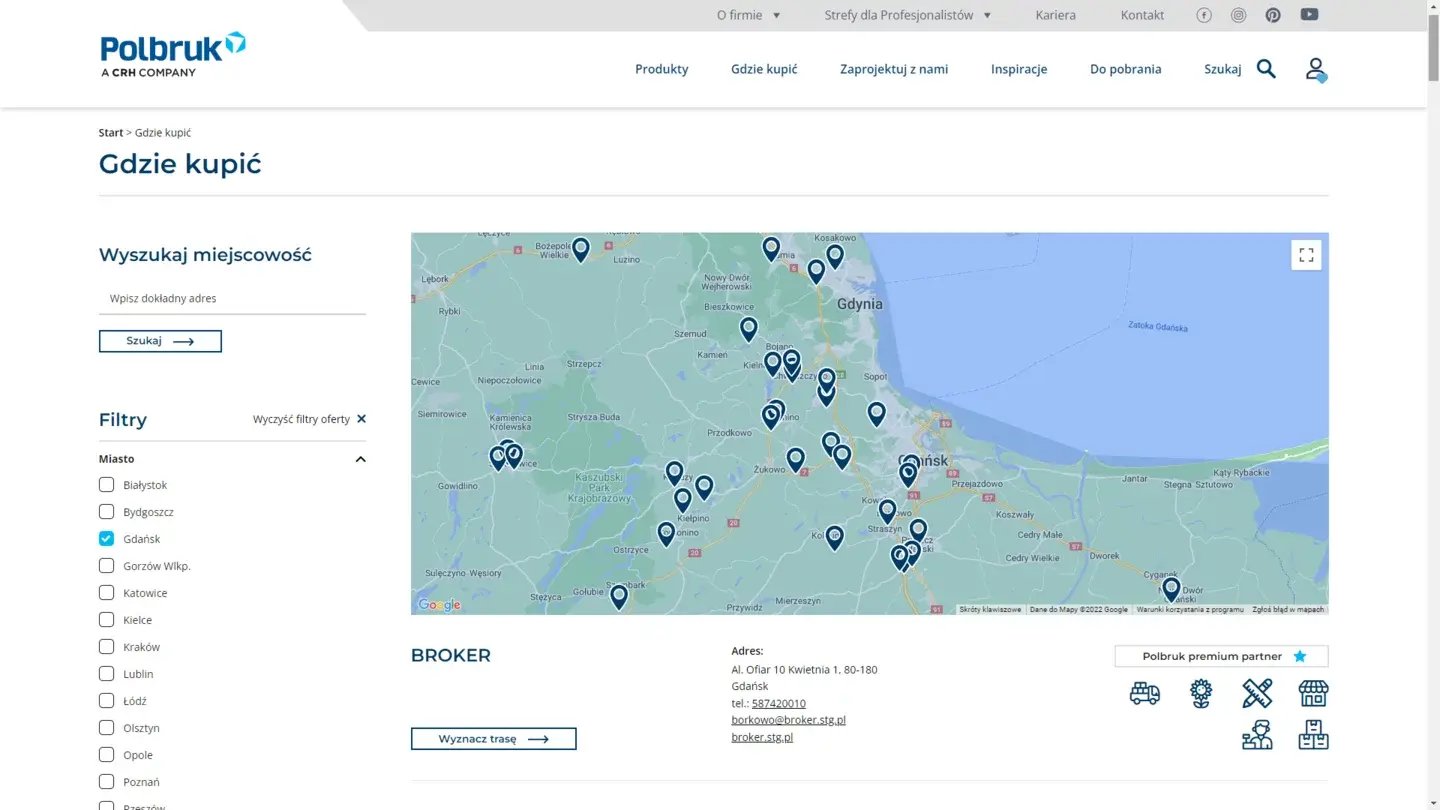Expand the O firmie dropdown

coord(748,15)
